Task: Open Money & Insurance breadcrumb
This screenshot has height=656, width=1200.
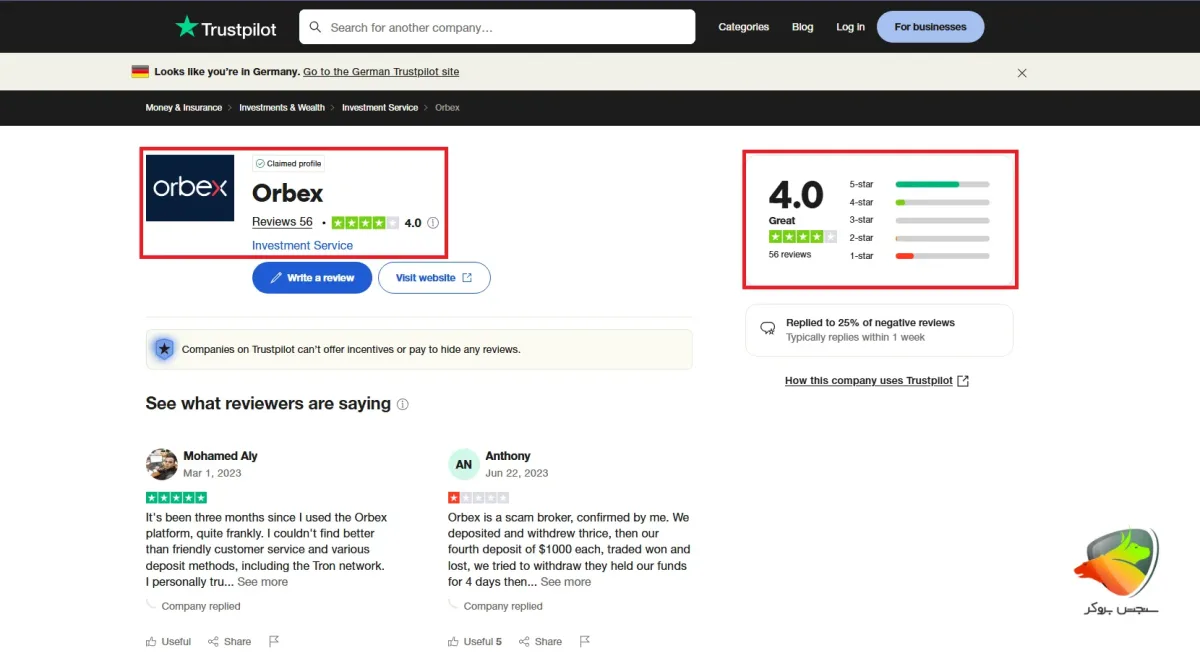Action: coord(184,108)
